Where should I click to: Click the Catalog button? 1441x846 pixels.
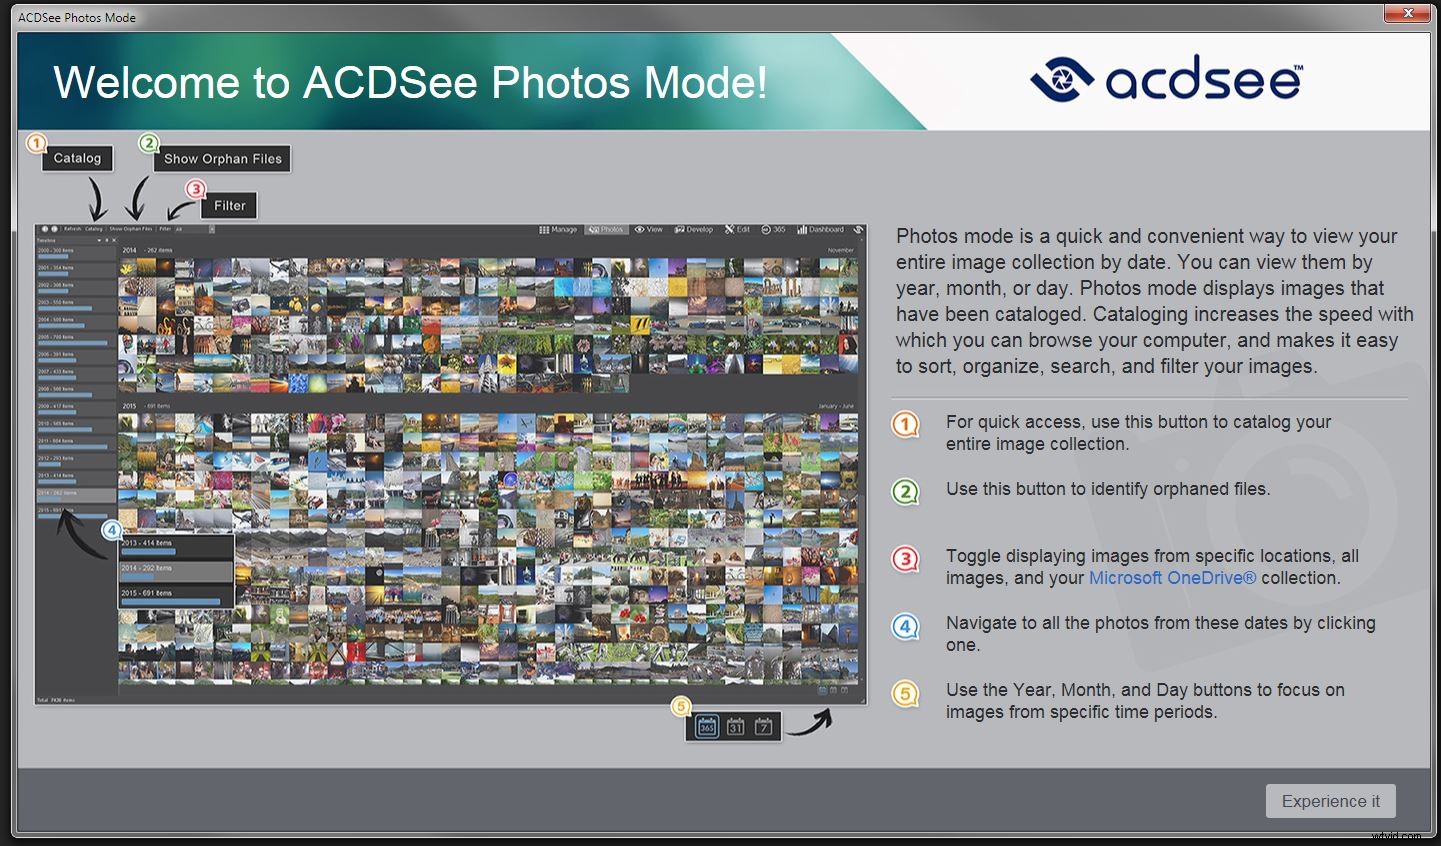(77, 158)
